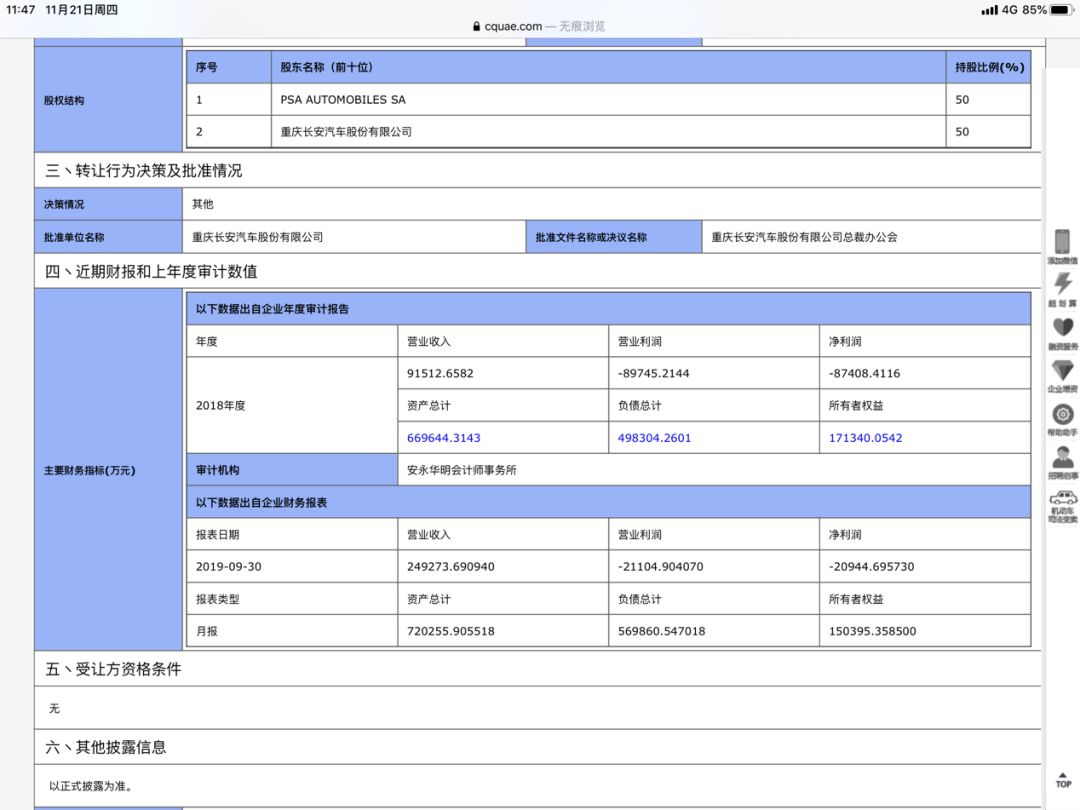Open the 企业增资 diamond icon
Viewport: 1080px width, 810px height.
pyautogui.click(x=1063, y=371)
